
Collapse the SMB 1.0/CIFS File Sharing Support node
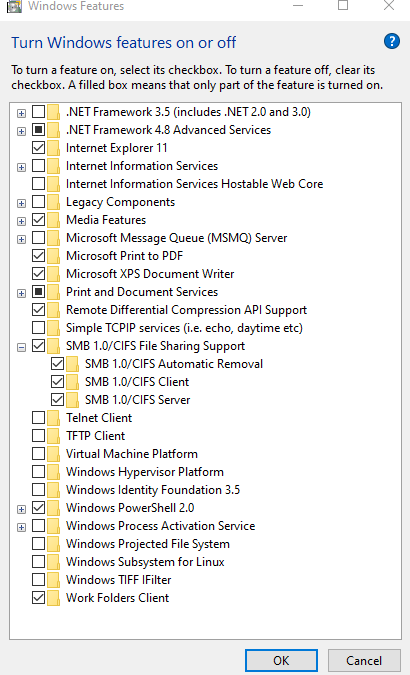click(x=21, y=347)
